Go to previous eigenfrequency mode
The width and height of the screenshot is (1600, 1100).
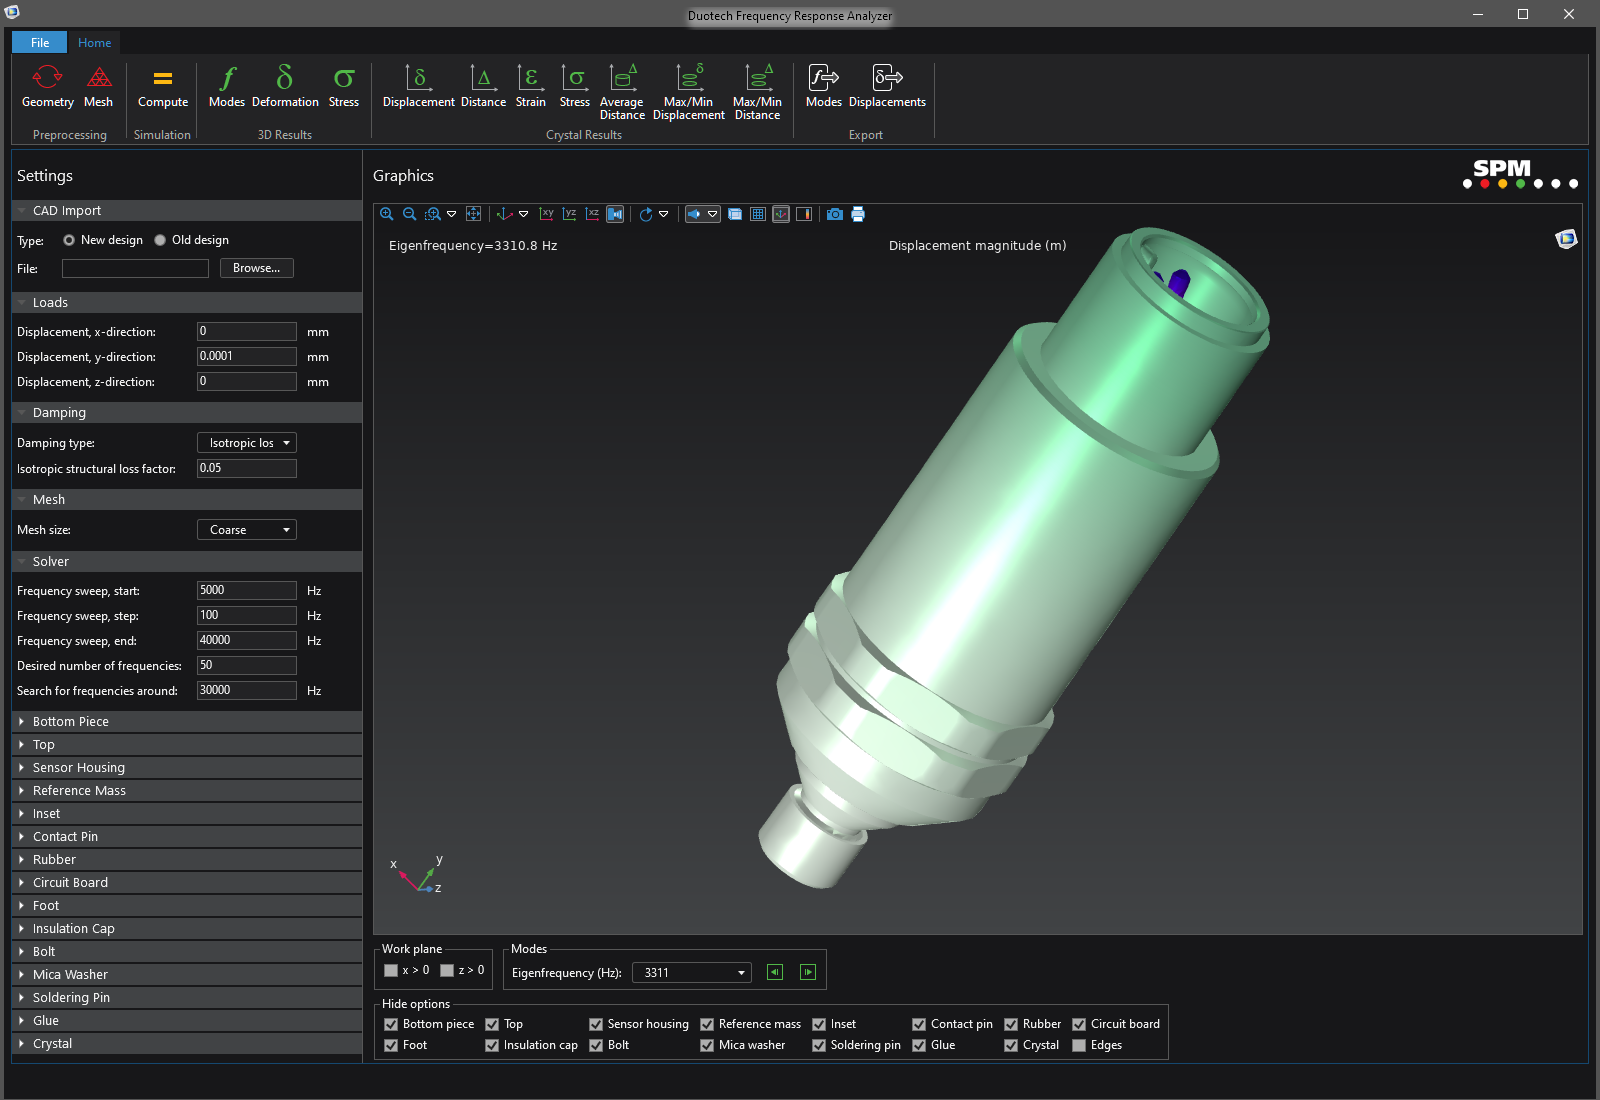tap(775, 972)
